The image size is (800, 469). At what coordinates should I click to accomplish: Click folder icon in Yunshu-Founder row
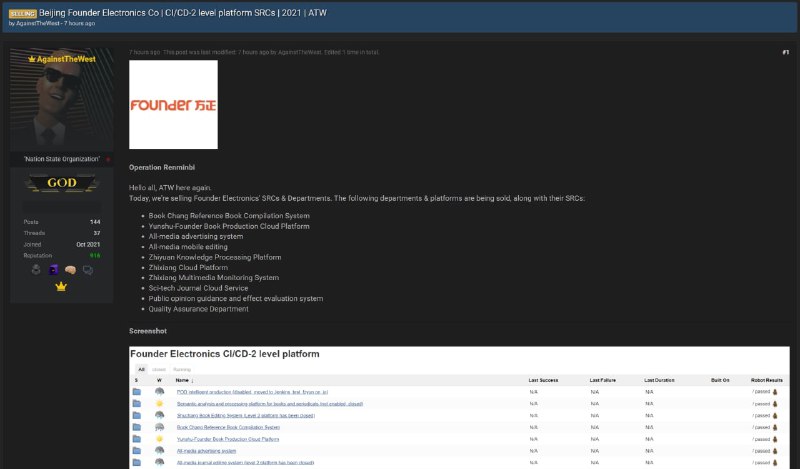point(137,439)
